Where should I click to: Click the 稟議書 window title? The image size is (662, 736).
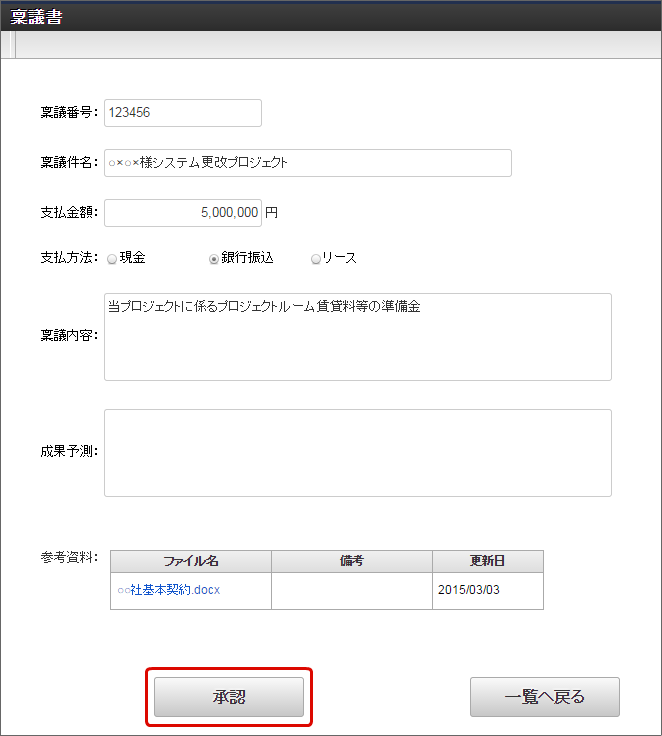tap(37, 17)
